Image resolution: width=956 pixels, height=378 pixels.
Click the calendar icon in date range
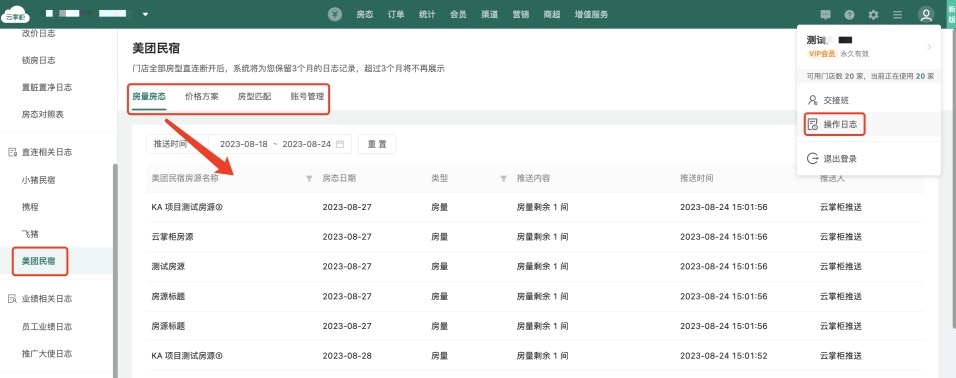coord(340,144)
